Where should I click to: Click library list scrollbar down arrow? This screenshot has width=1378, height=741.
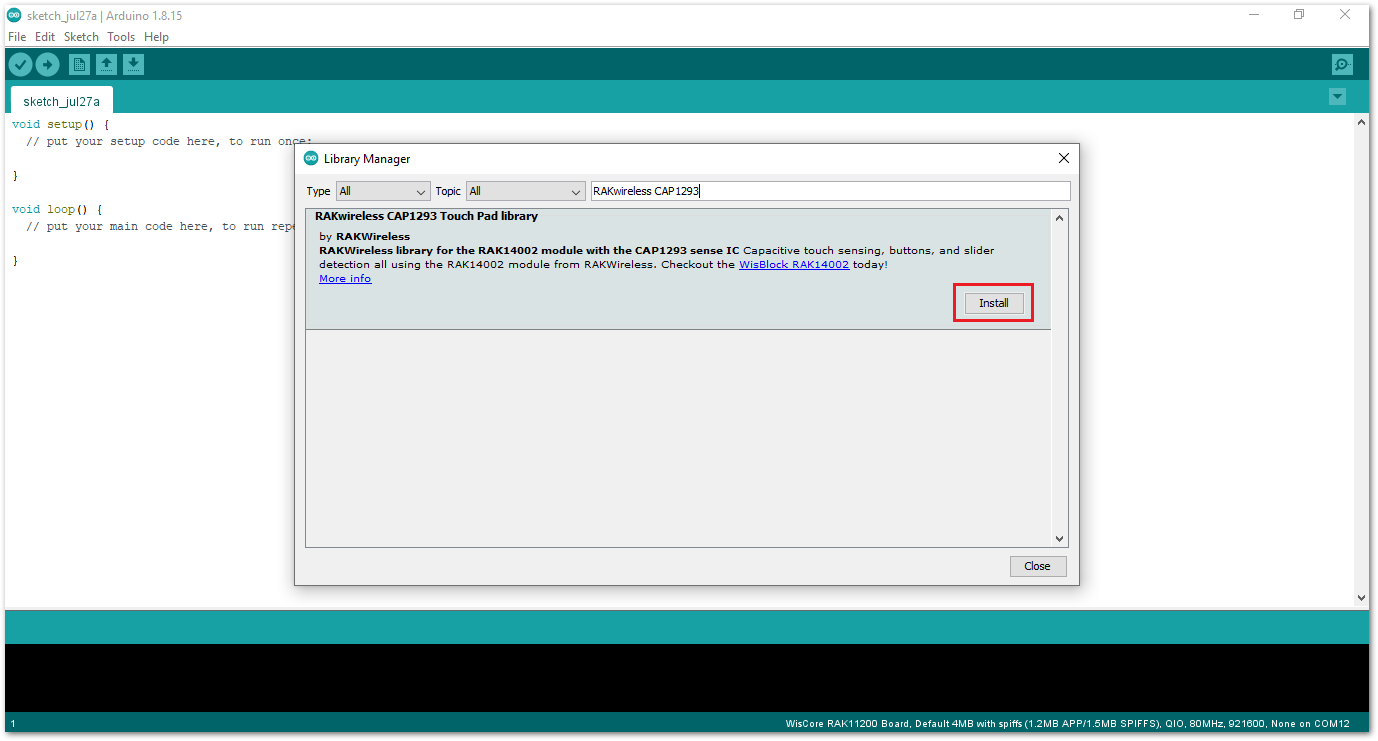click(1060, 539)
